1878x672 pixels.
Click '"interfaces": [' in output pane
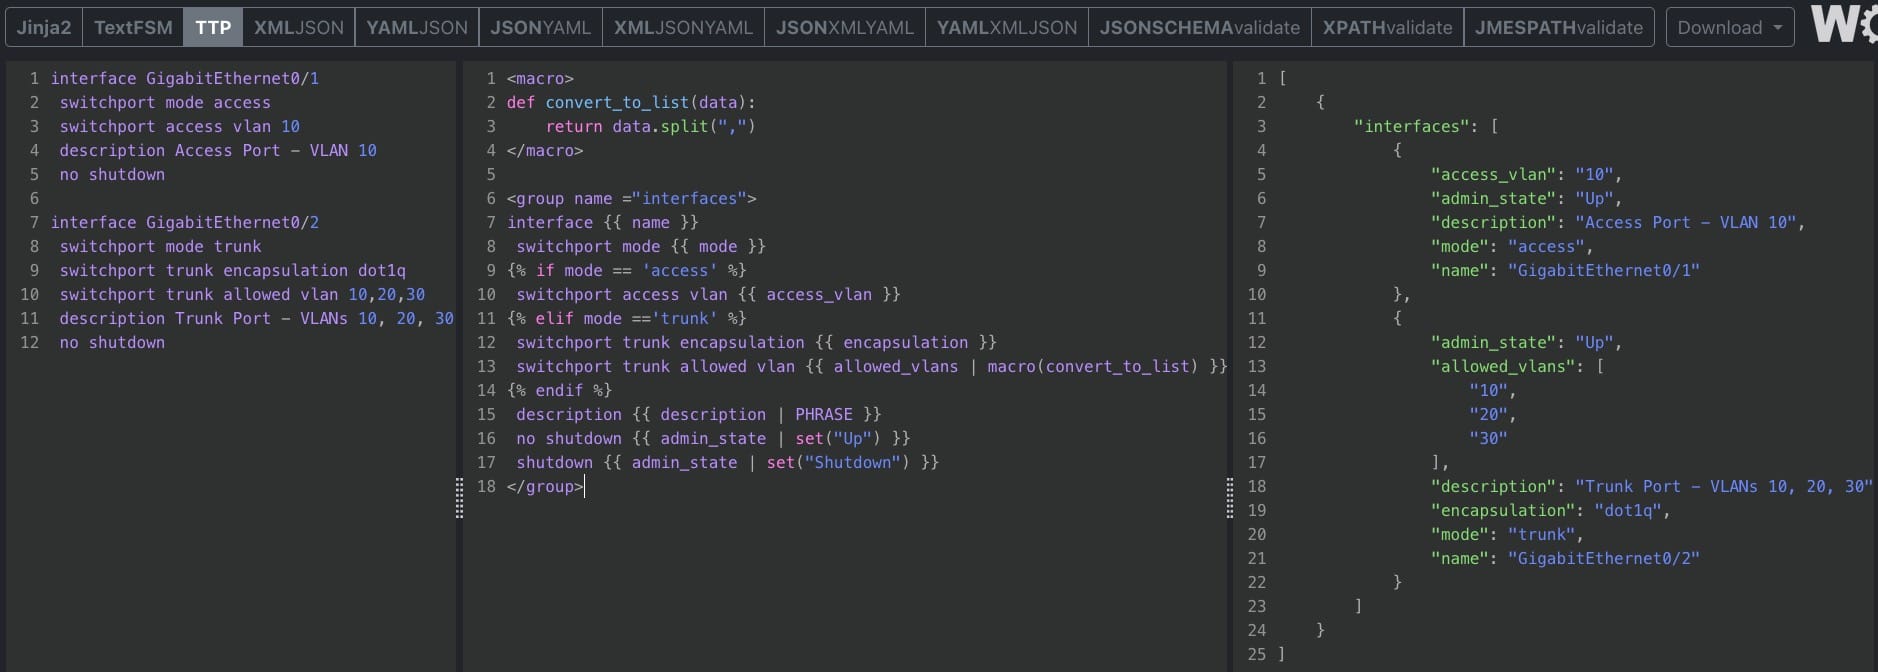coord(1425,126)
